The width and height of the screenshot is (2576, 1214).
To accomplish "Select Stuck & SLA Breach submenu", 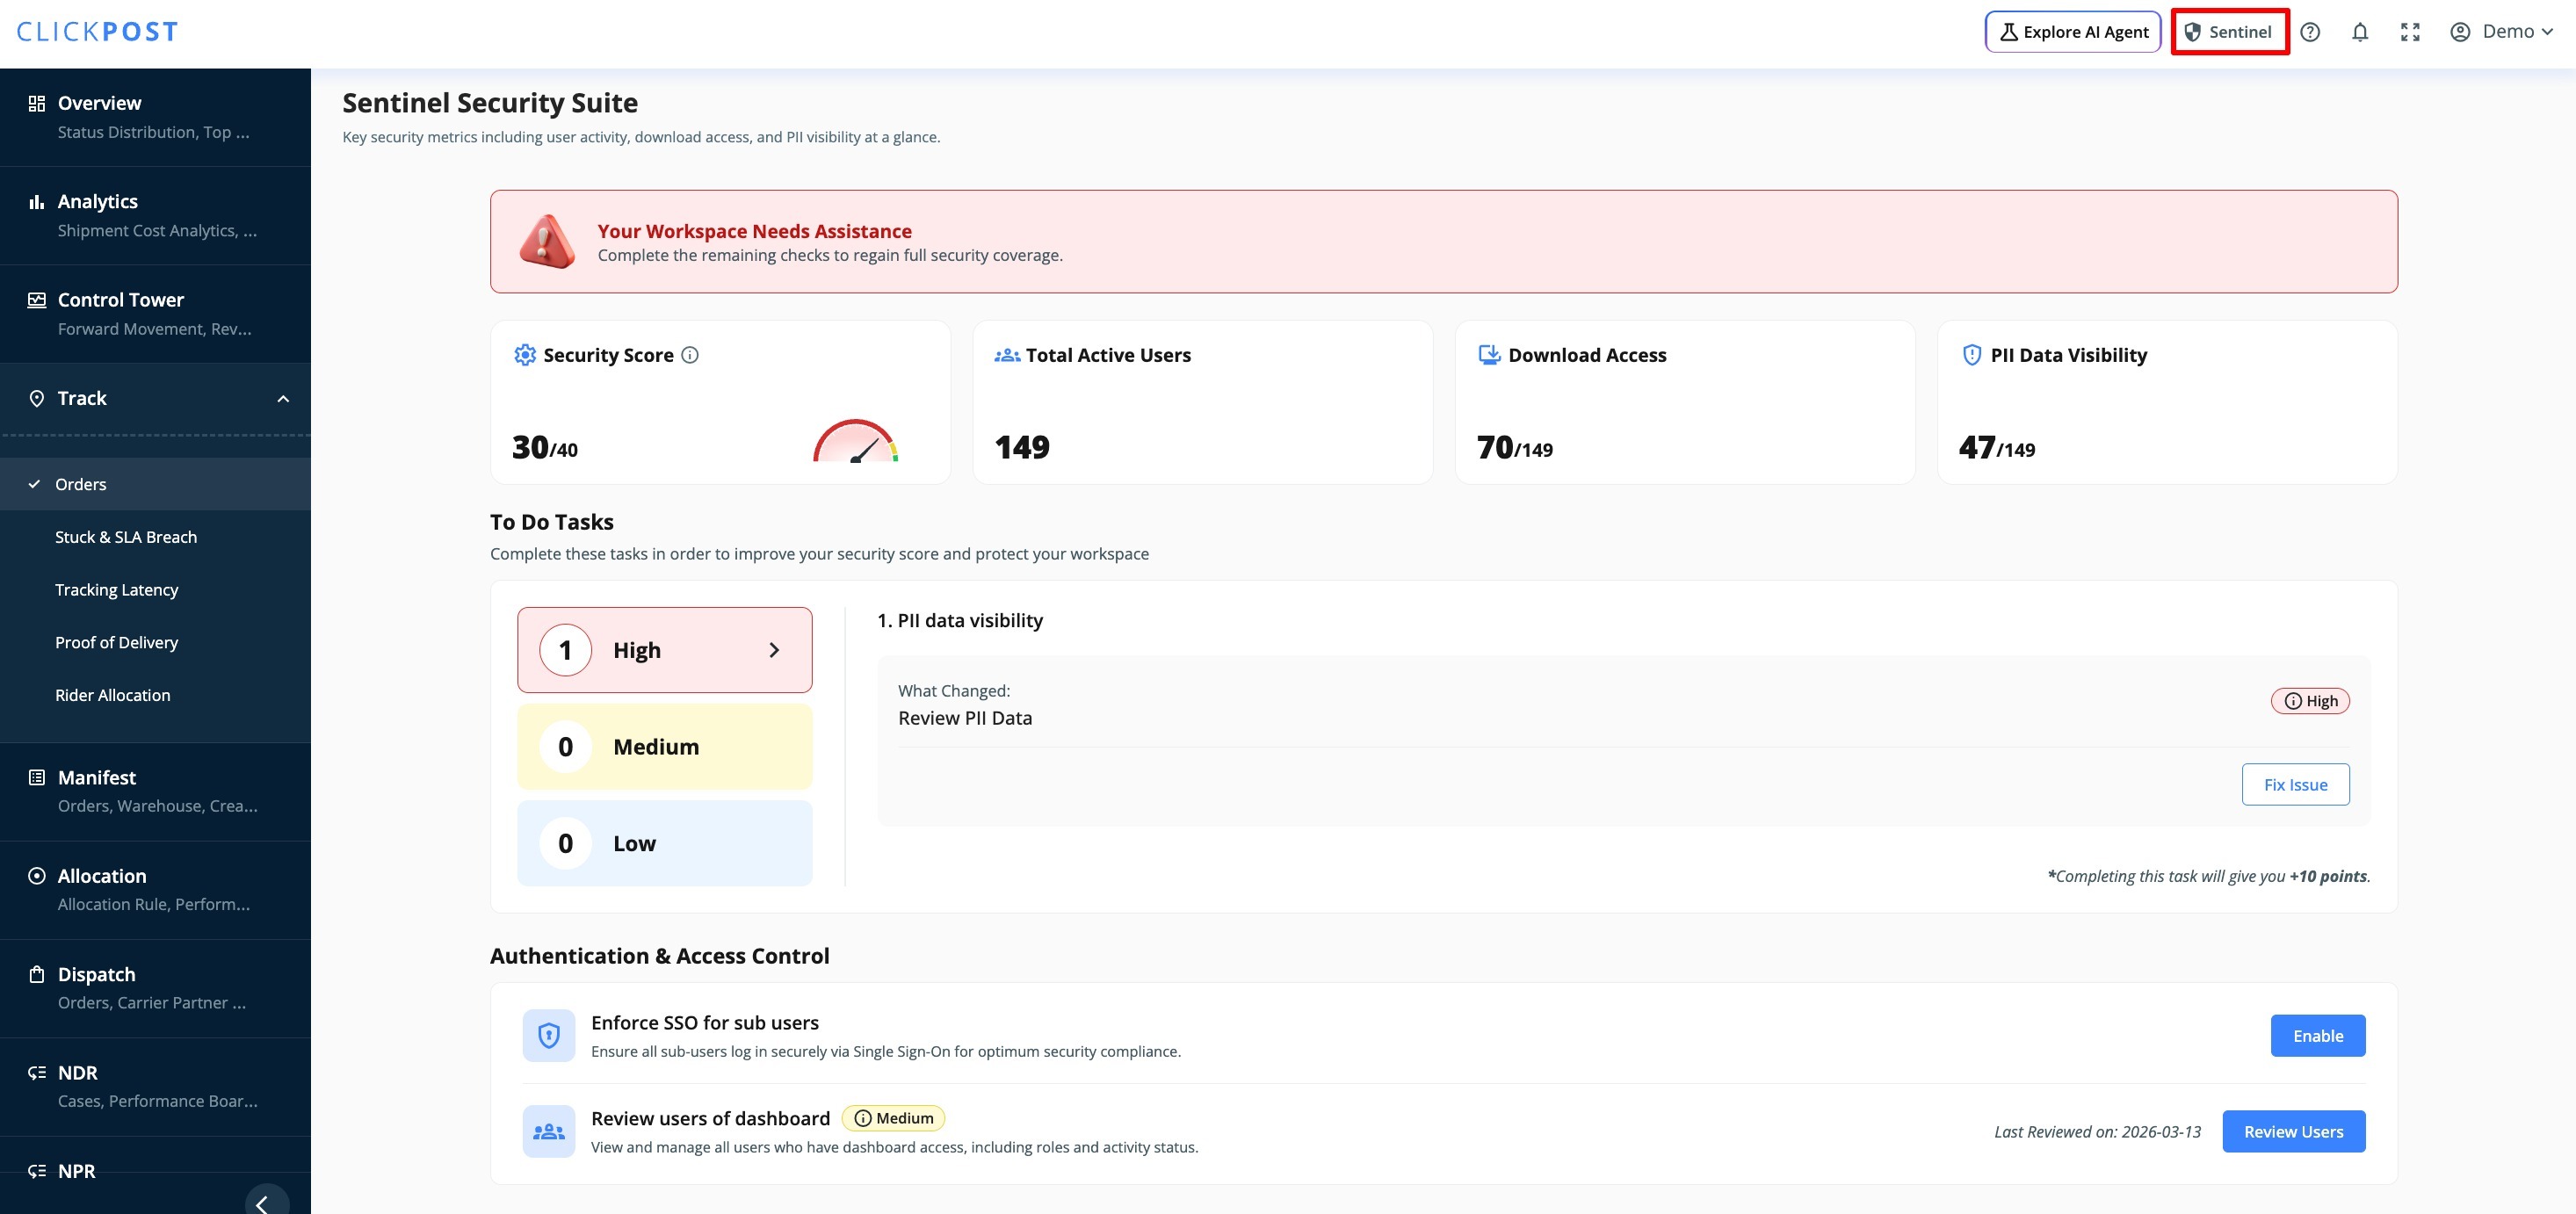I will pos(126,537).
